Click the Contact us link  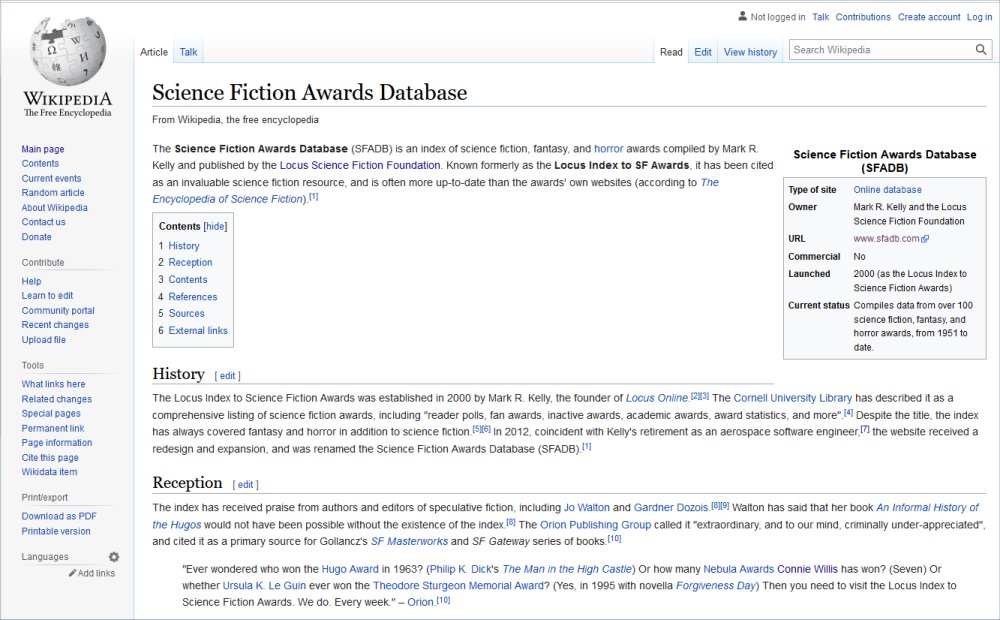click(x=43, y=222)
